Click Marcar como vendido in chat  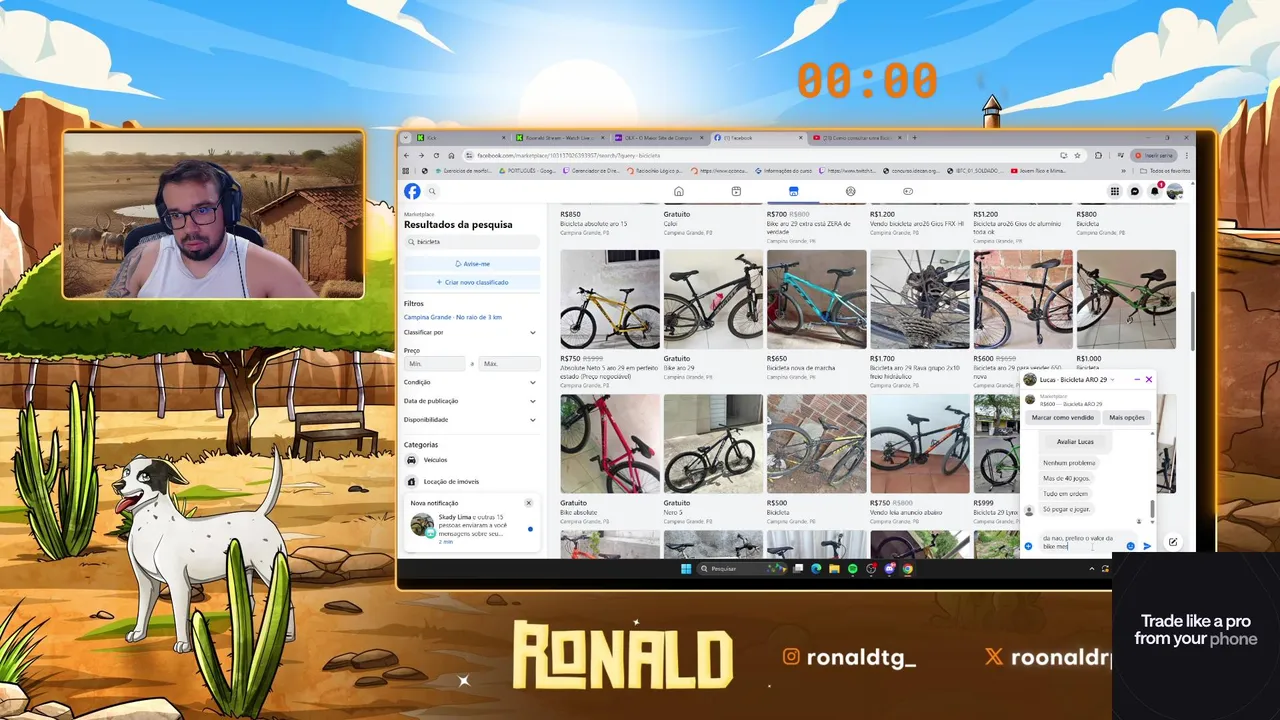coord(1062,418)
